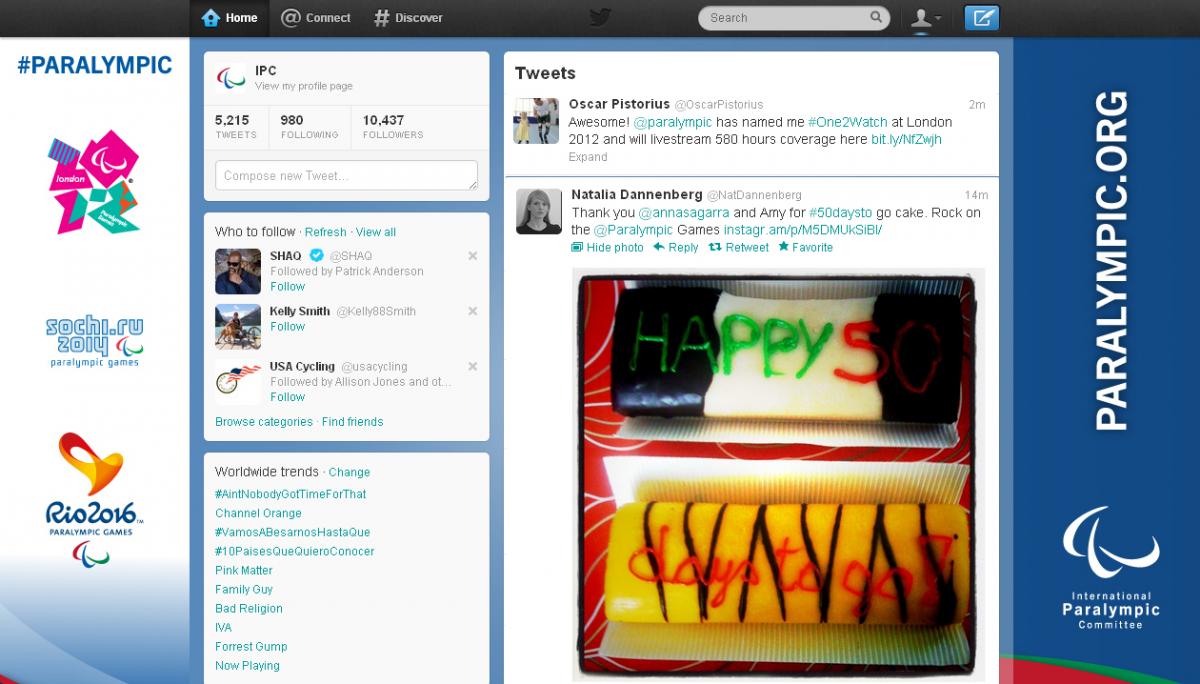This screenshot has height=684, width=1200.
Task: Follow SHAQ
Action: click(287, 286)
